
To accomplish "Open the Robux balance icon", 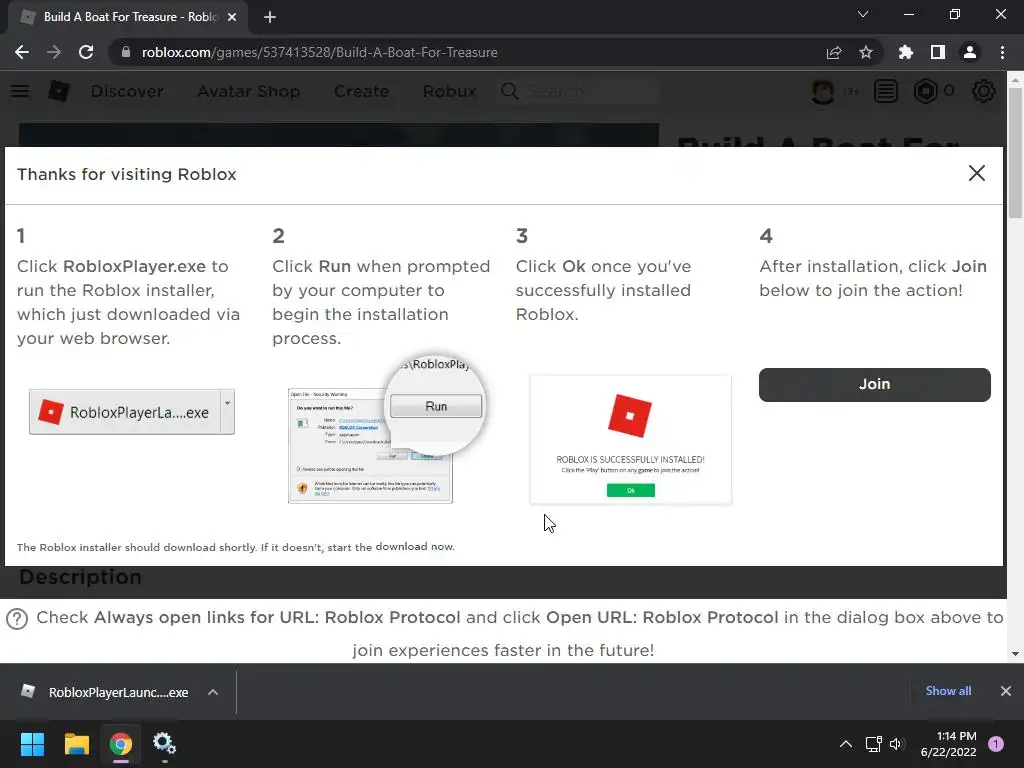I will [x=925, y=91].
